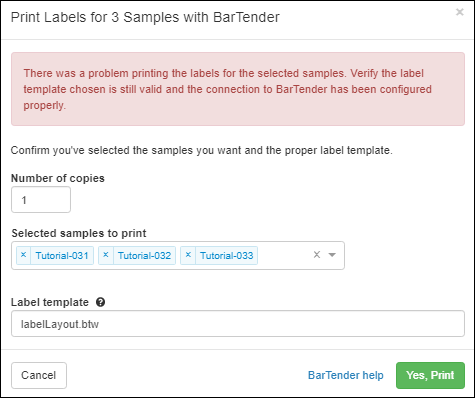475x398 pixels.
Task: Open Label template help tooltip icon
Action: pos(100,302)
